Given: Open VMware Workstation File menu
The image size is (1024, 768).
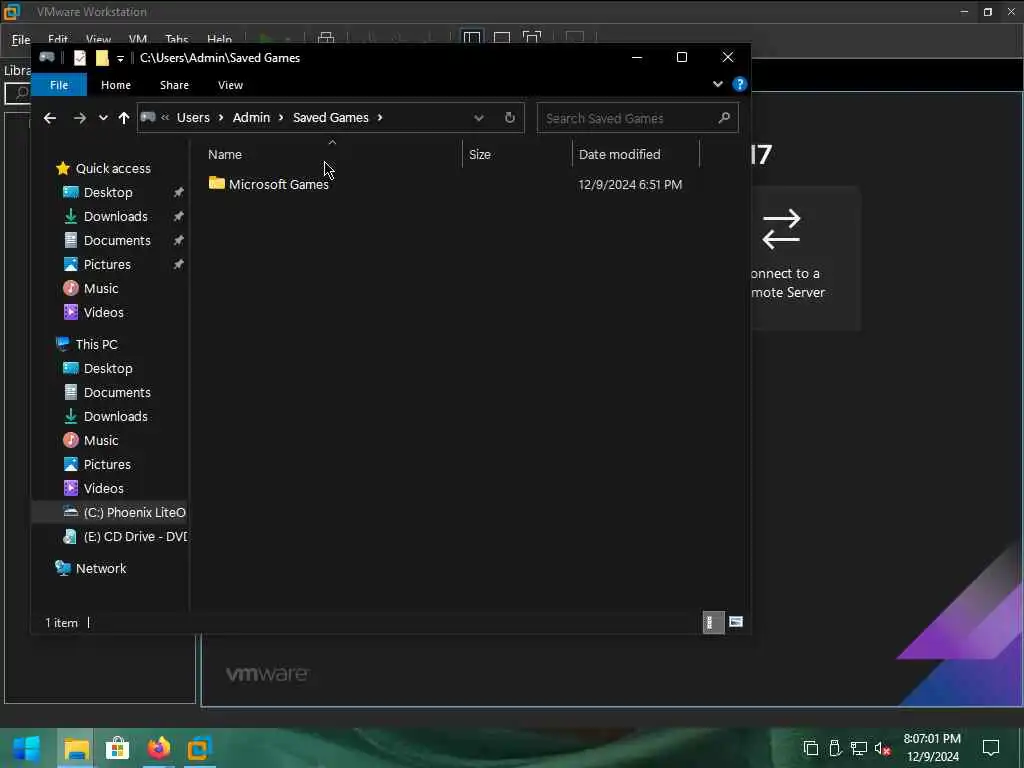Looking at the screenshot, I should [x=21, y=40].
